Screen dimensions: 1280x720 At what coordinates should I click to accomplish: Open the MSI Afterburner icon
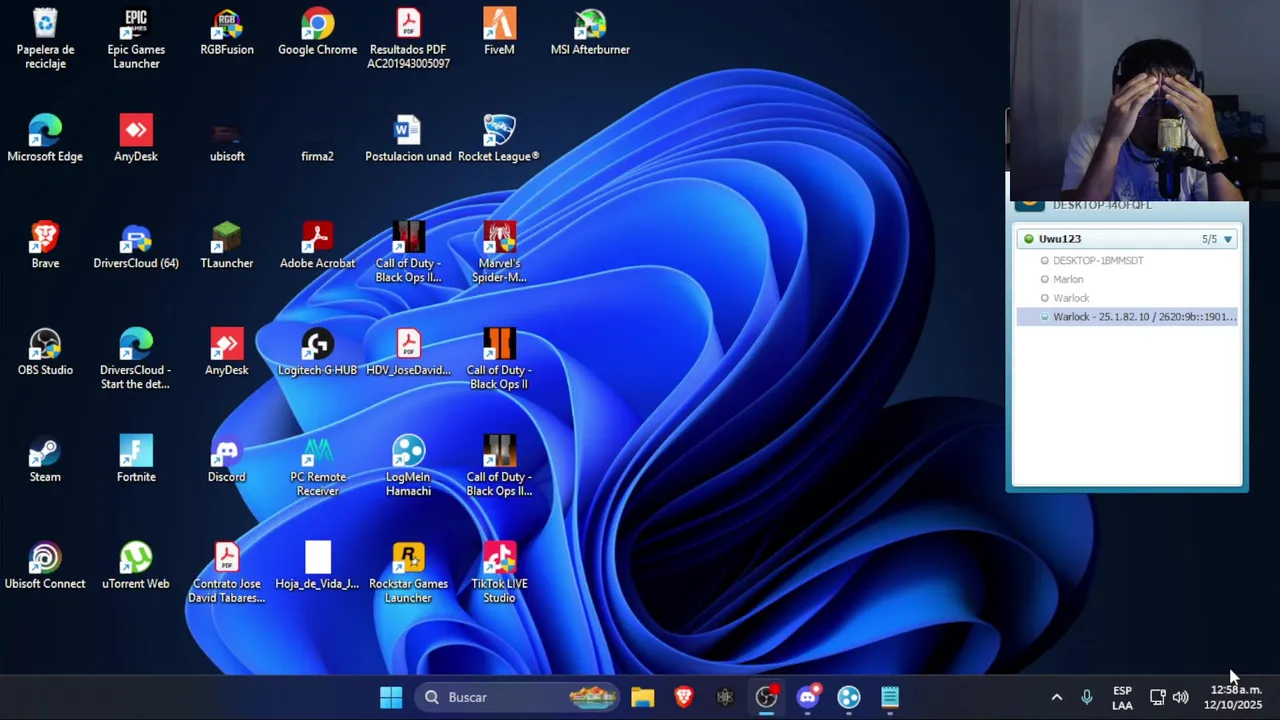(x=590, y=32)
